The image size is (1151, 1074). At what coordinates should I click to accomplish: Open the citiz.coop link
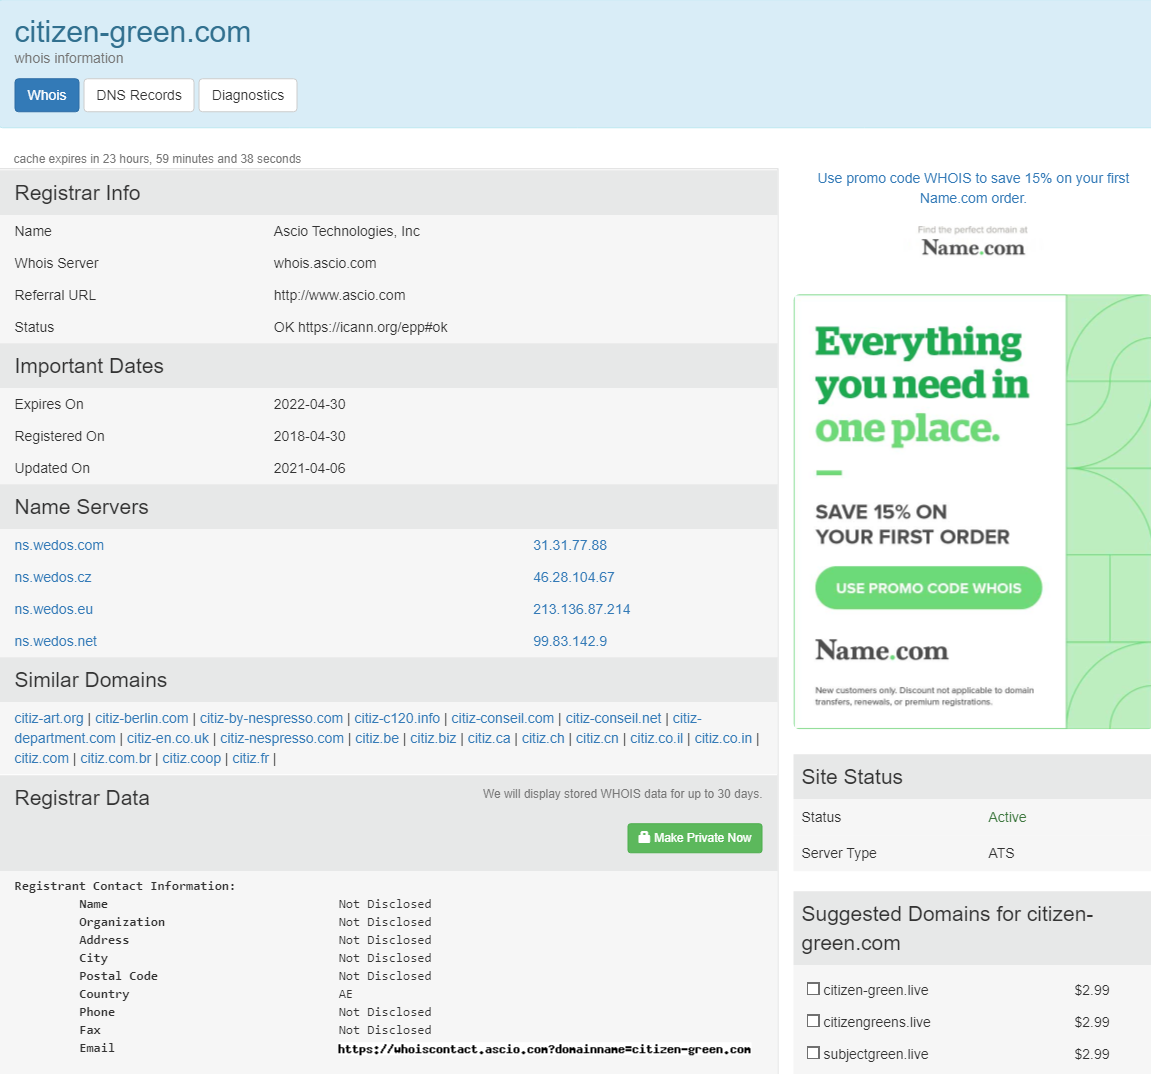pyautogui.click(x=192, y=758)
